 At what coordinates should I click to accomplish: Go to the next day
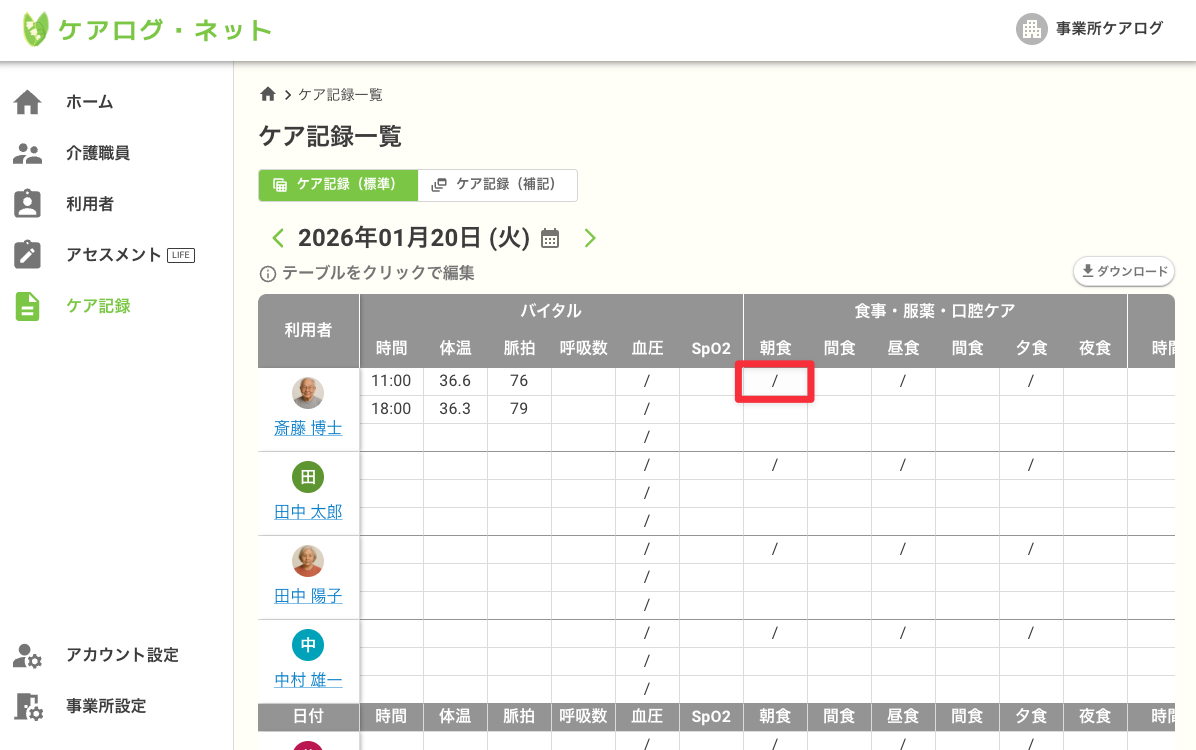pos(590,238)
